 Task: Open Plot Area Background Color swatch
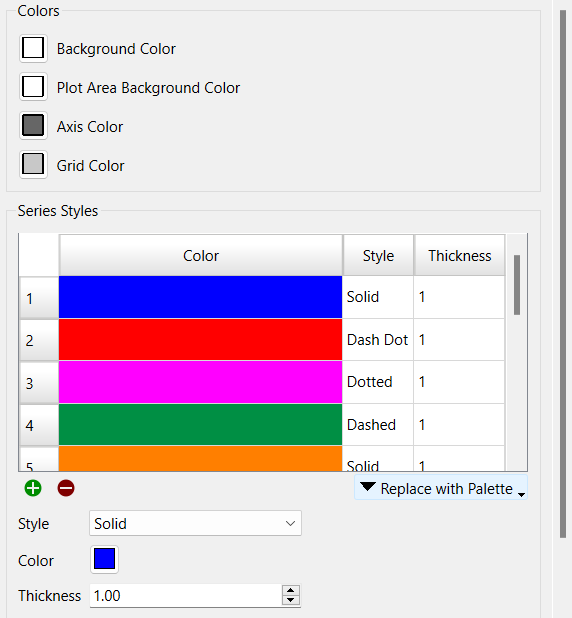pyautogui.click(x=33, y=87)
